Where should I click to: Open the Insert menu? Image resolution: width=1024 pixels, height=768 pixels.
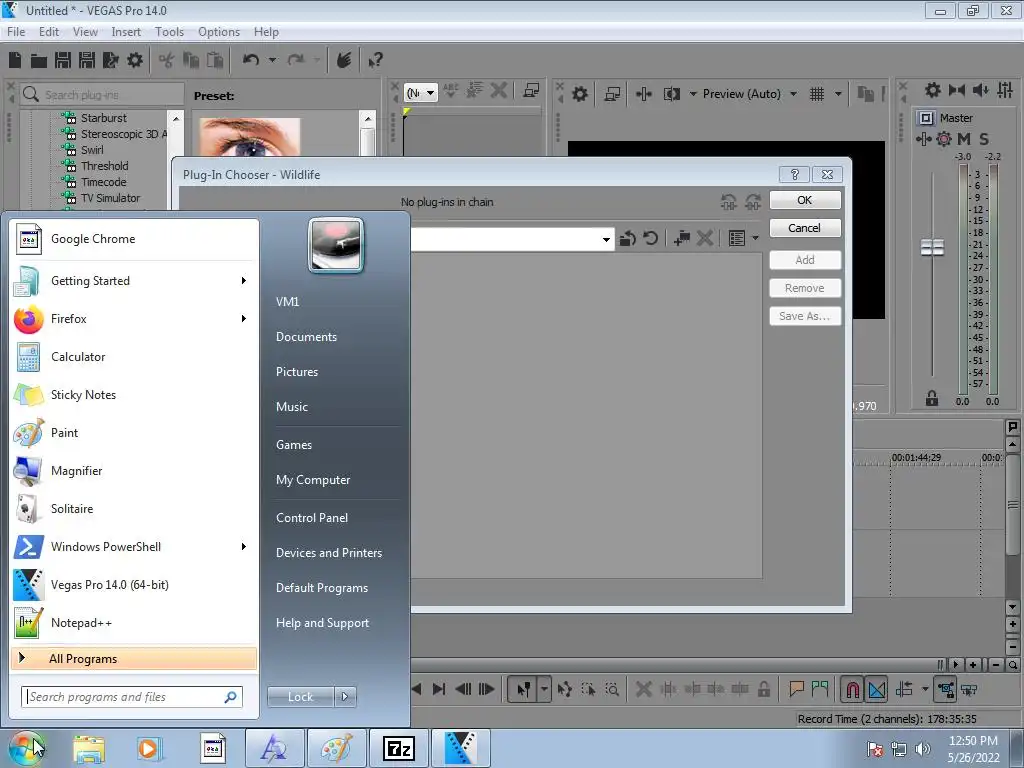(x=125, y=31)
